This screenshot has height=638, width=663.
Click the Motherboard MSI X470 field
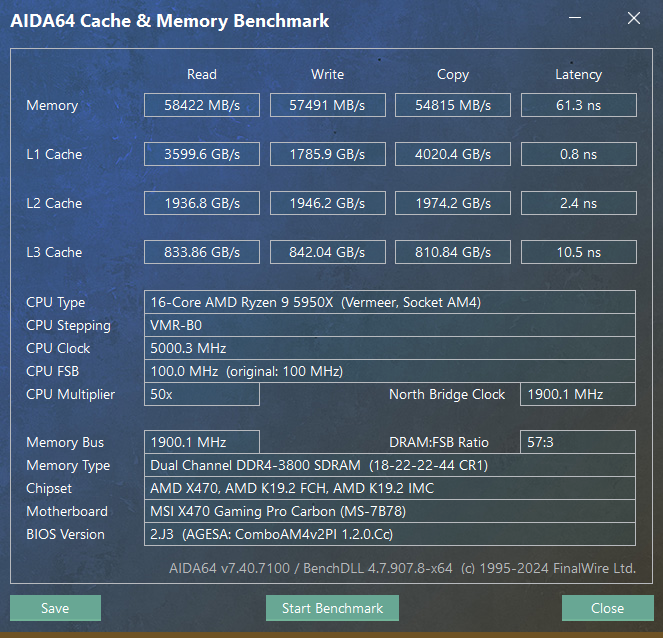pyautogui.click(x=390, y=511)
